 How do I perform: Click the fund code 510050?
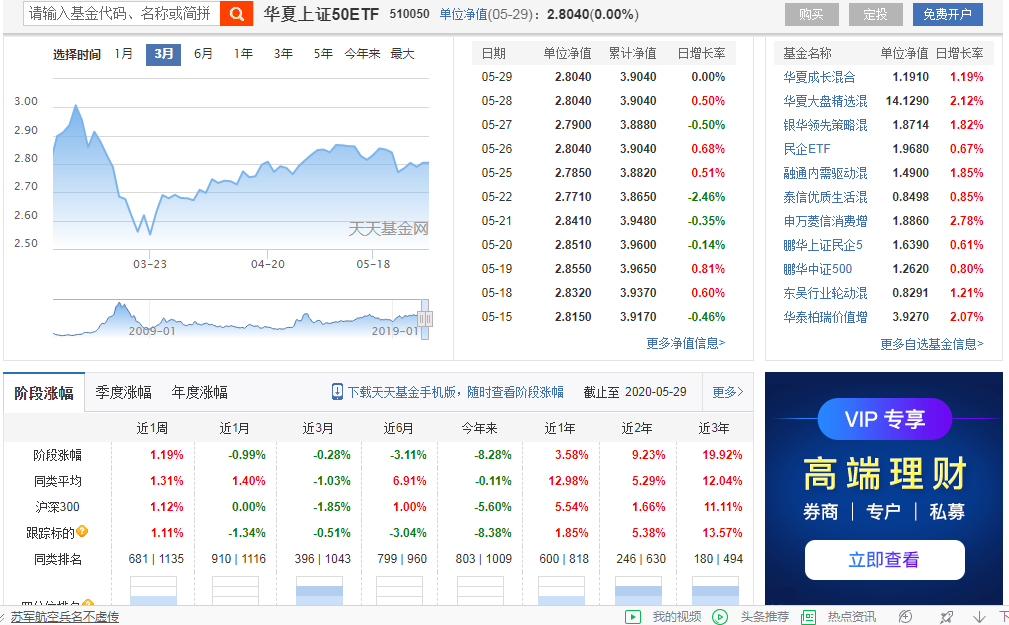[x=409, y=14]
